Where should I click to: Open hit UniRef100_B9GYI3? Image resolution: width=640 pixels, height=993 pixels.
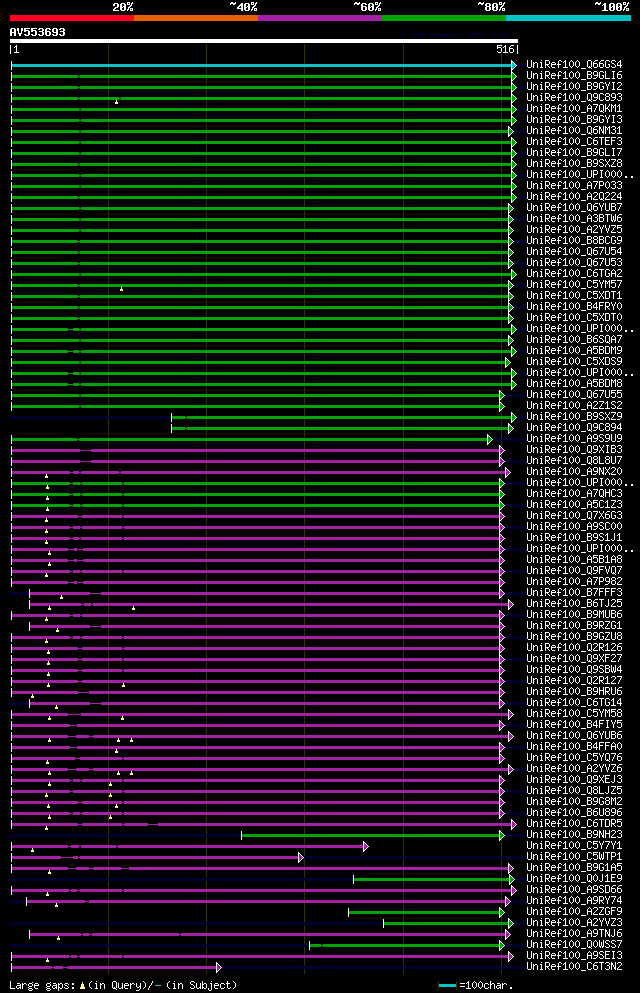(574, 119)
